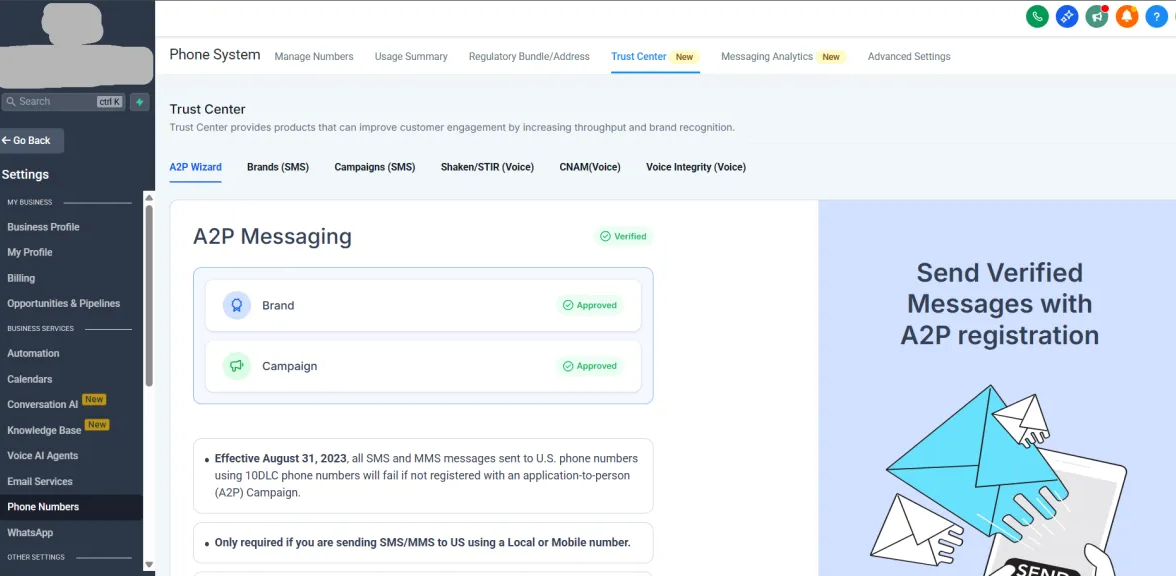Open the green phone dialer icon
The width and height of the screenshot is (1176, 576).
click(1036, 16)
